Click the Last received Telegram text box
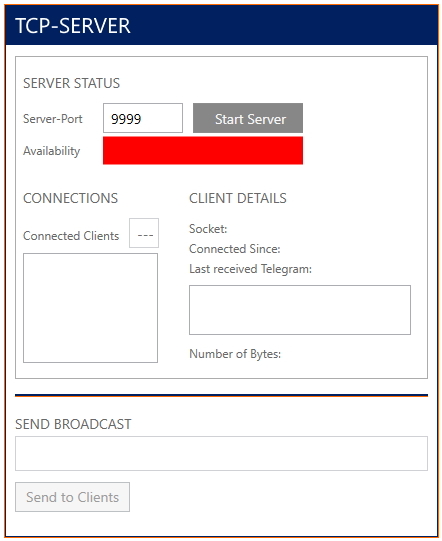Viewport: 442px width, 541px height. [300, 310]
